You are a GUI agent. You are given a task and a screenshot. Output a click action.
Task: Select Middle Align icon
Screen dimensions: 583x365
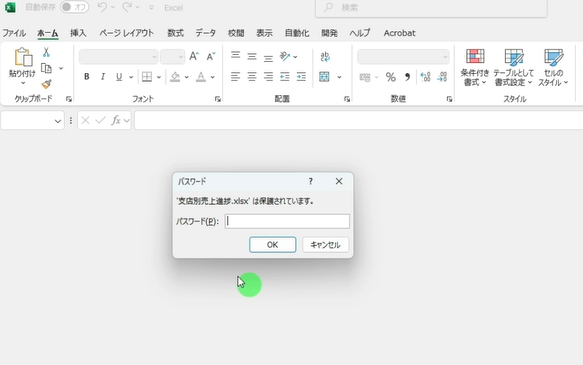(252, 56)
